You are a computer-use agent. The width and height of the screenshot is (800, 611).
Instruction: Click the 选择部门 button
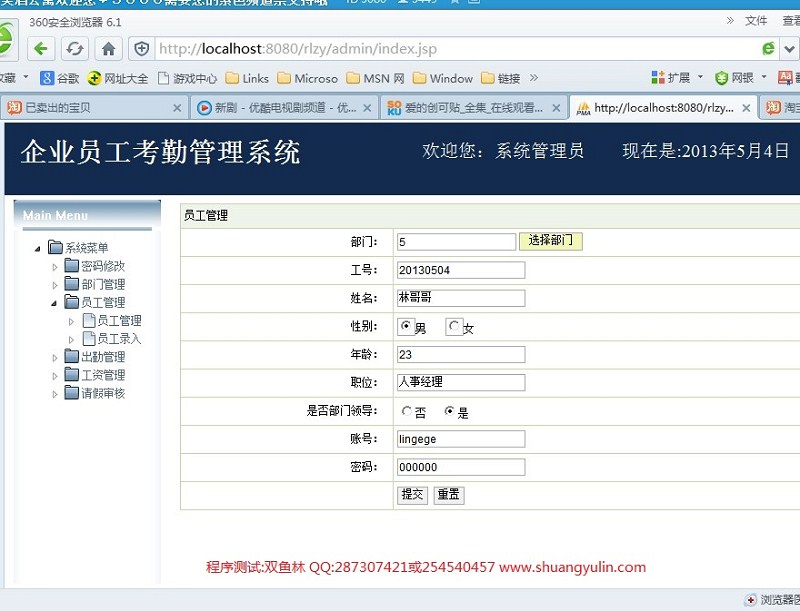coord(550,241)
